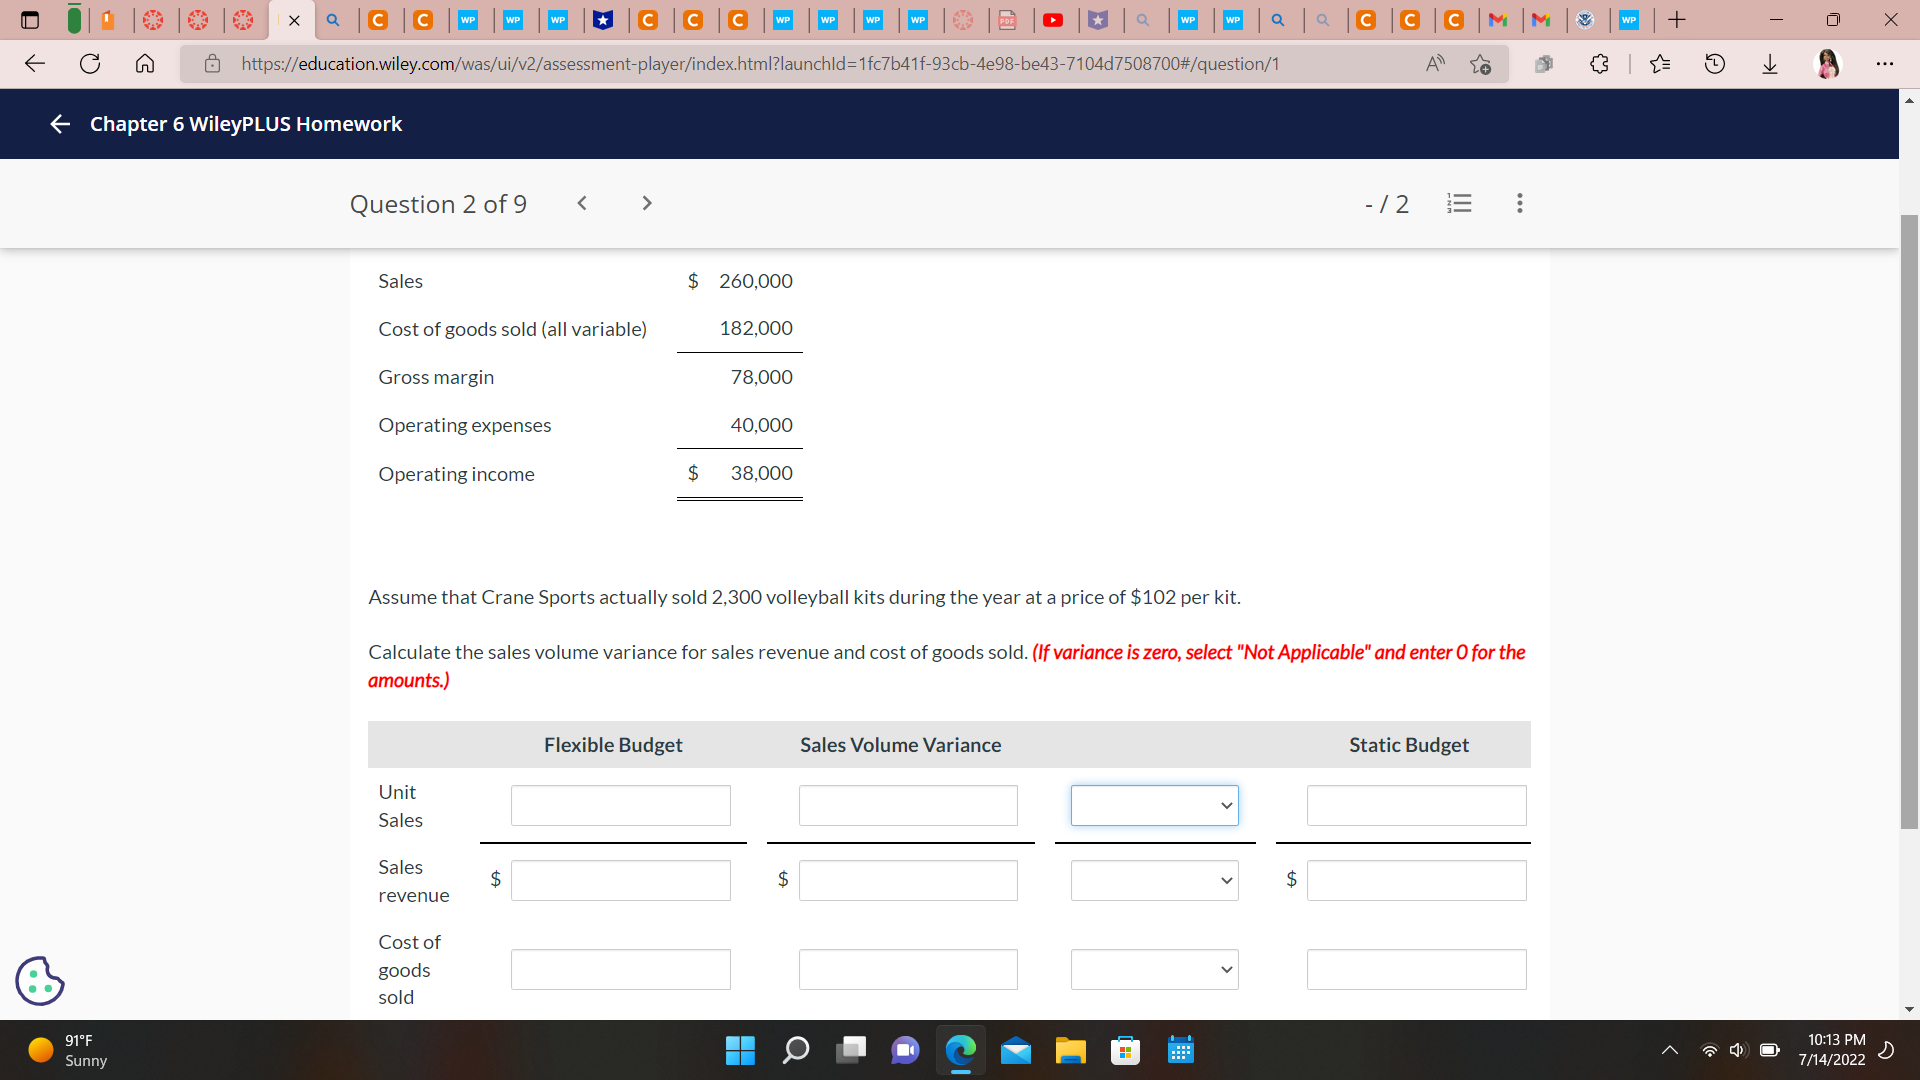The width and height of the screenshot is (1920, 1080).
Task: Go back via Chapter 6 header arrow
Action: 60,124
